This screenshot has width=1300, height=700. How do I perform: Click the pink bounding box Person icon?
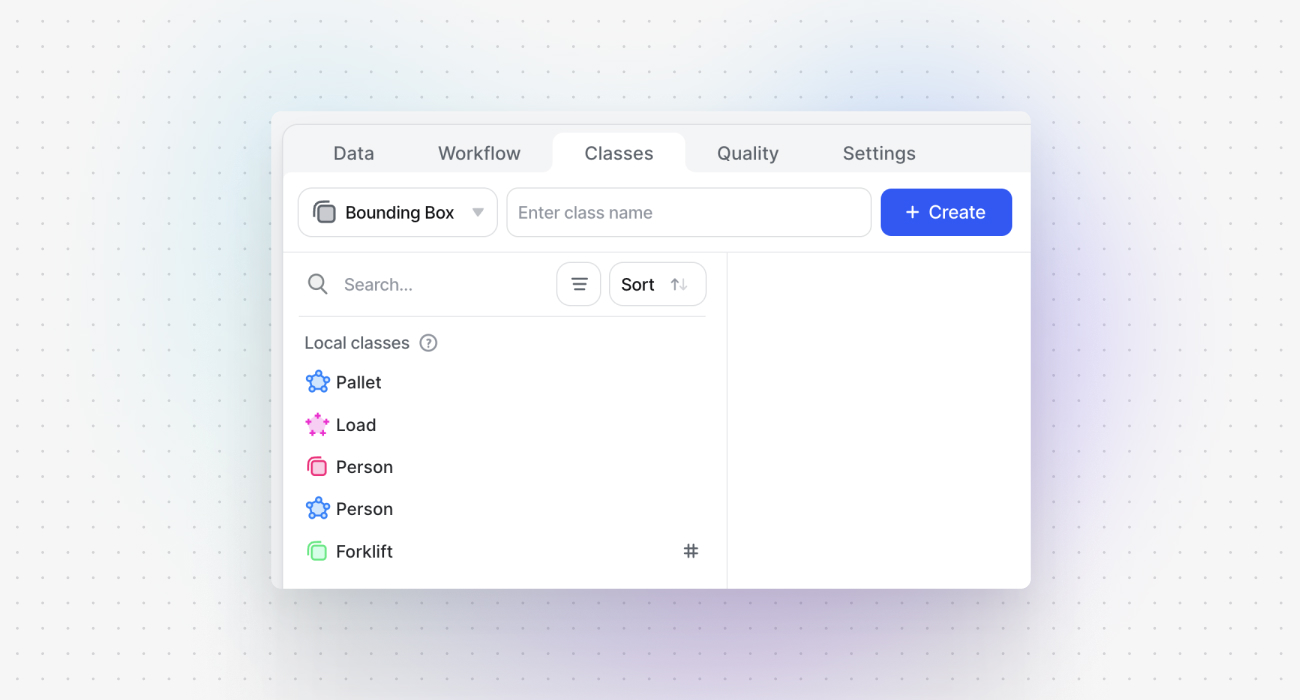point(317,467)
